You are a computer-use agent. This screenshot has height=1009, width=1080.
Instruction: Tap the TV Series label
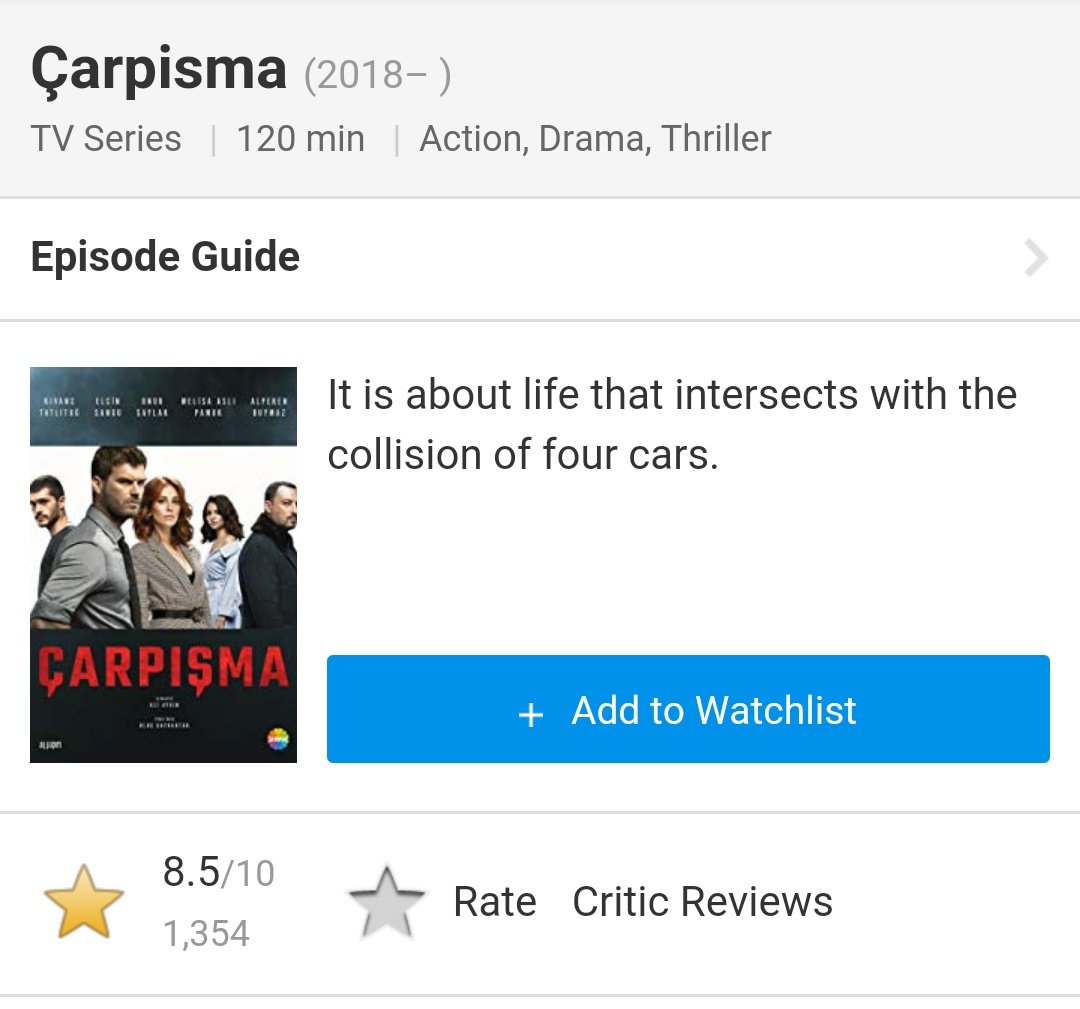tap(106, 139)
